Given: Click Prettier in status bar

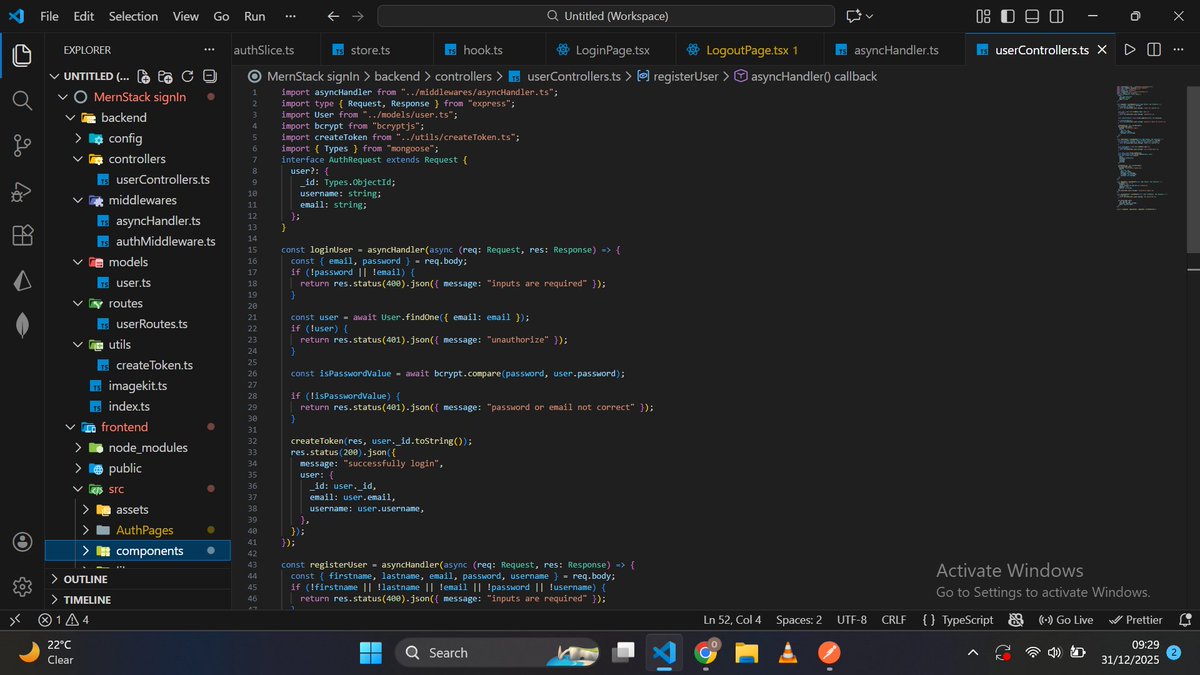Looking at the screenshot, I should (x=1134, y=620).
